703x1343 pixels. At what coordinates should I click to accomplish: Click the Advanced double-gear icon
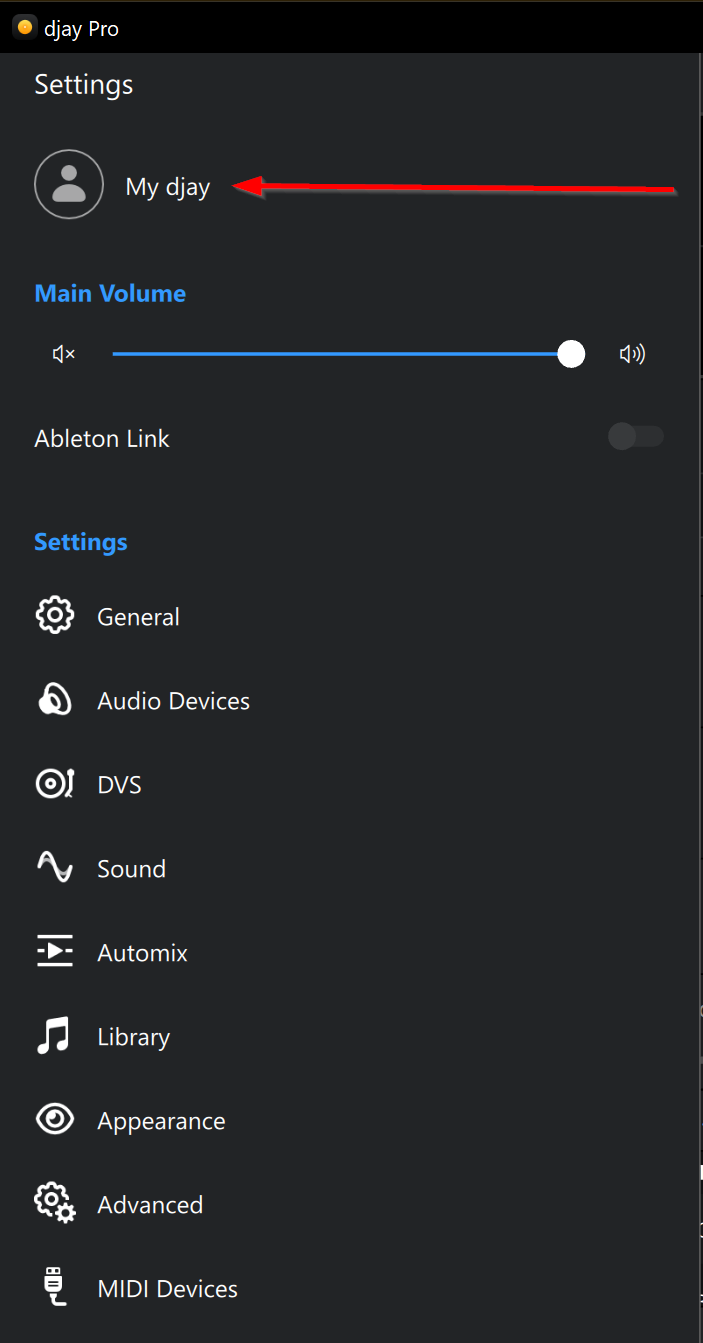pos(55,1204)
